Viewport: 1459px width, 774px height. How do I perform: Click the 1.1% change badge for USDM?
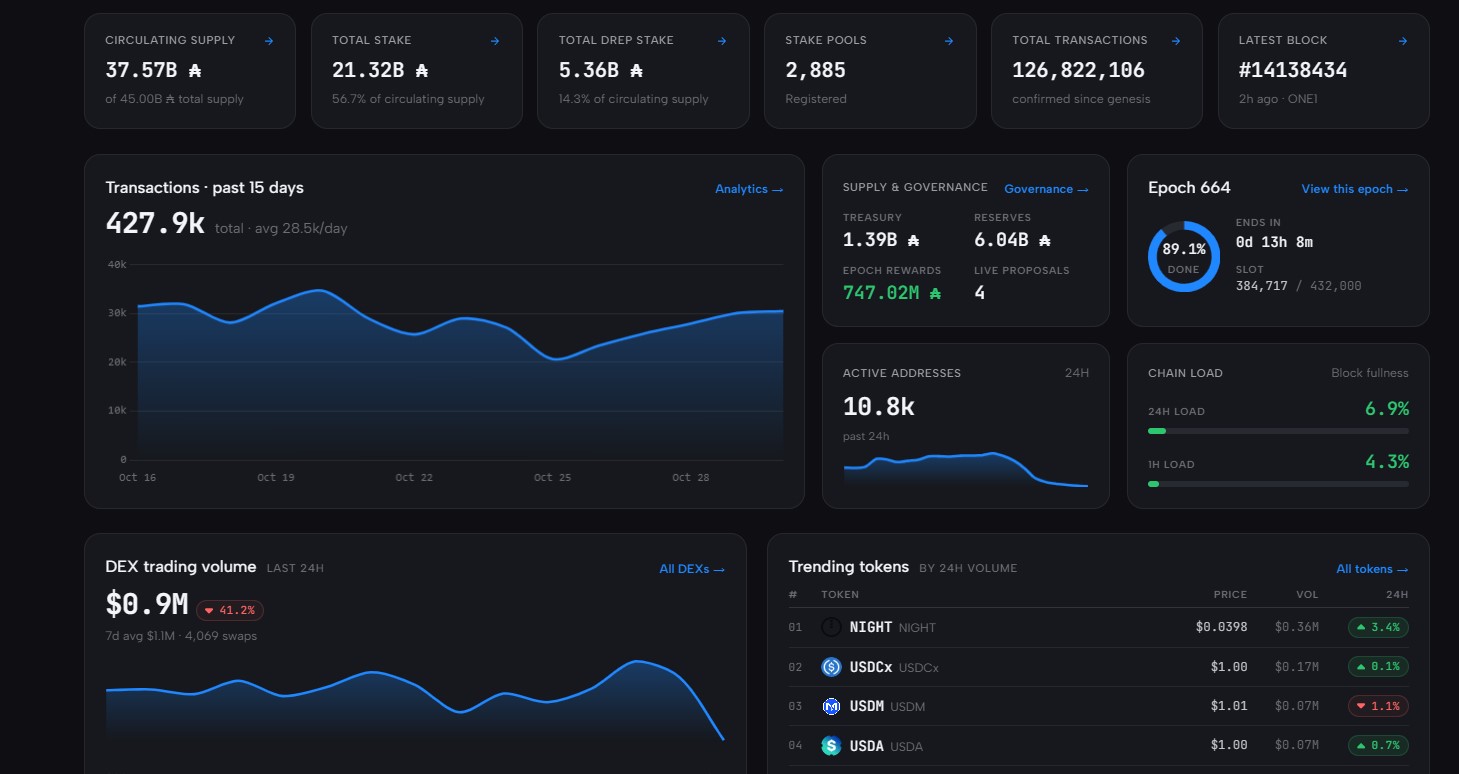pyautogui.click(x=1378, y=706)
